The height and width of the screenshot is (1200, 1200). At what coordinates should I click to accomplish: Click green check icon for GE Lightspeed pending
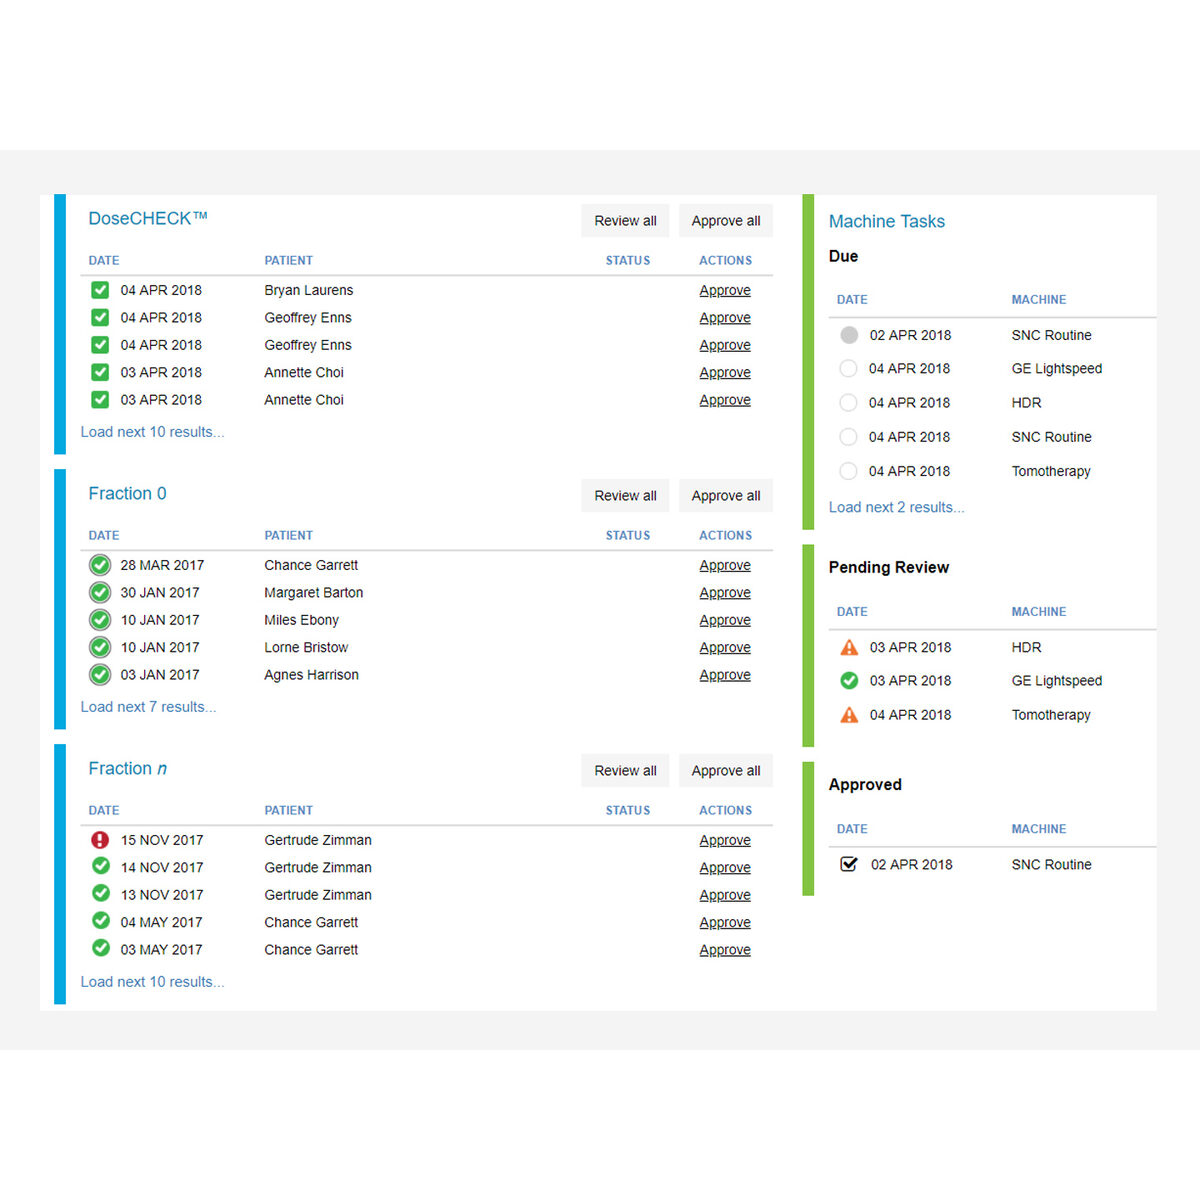[849, 681]
